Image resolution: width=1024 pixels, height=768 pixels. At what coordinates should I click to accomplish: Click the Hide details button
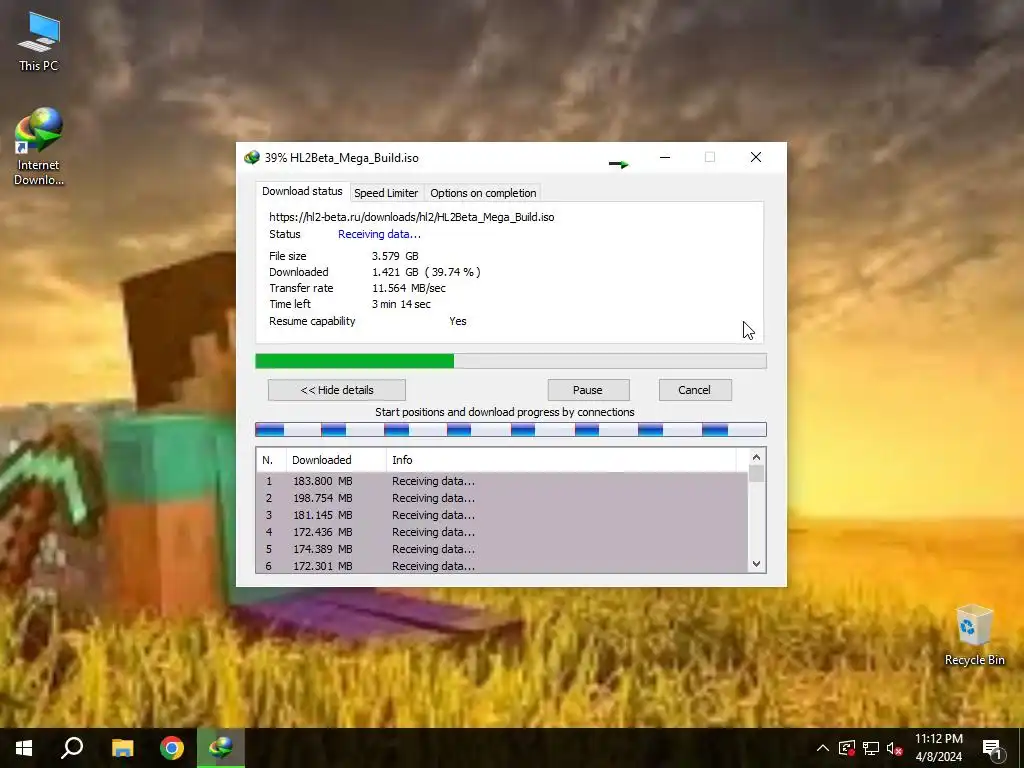pyautogui.click(x=337, y=390)
